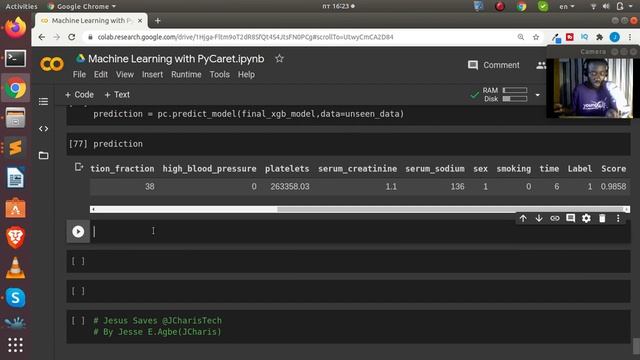Go forward in Chrome
The height and width of the screenshot is (360, 640).
[56, 37]
